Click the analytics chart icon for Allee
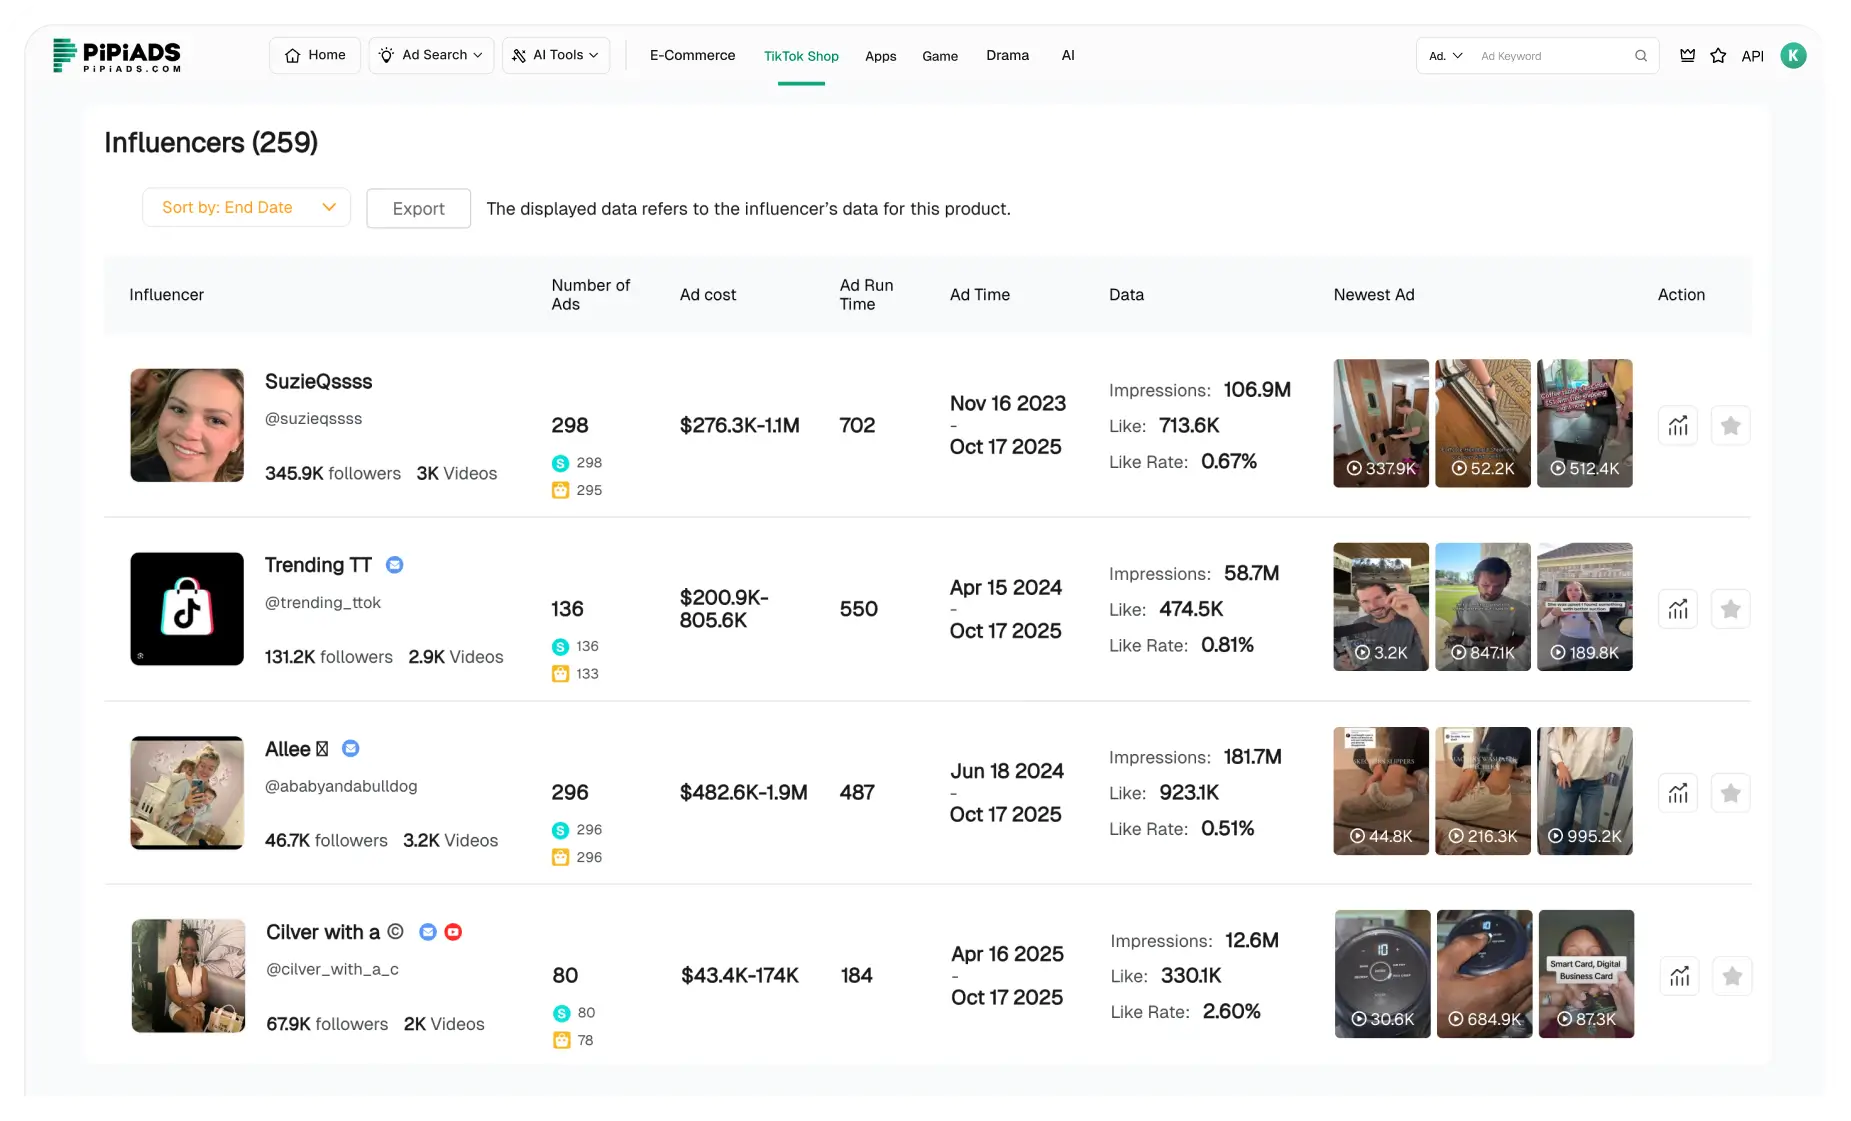 pyautogui.click(x=1677, y=793)
